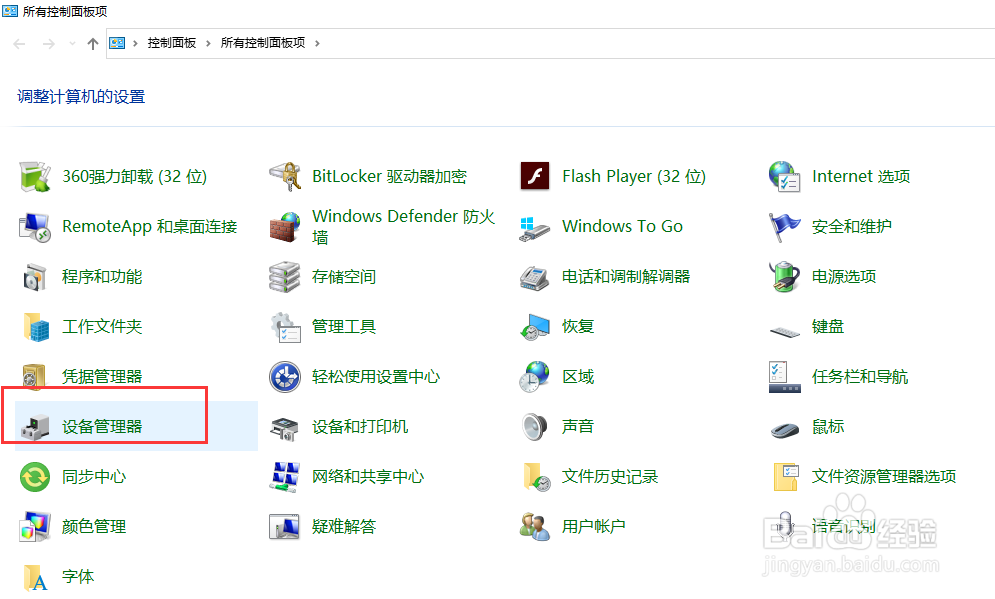This screenshot has width=995, height=599.
Task: Expand chevron after 所有控制面板项 in address bar
Action: point(317,43)
